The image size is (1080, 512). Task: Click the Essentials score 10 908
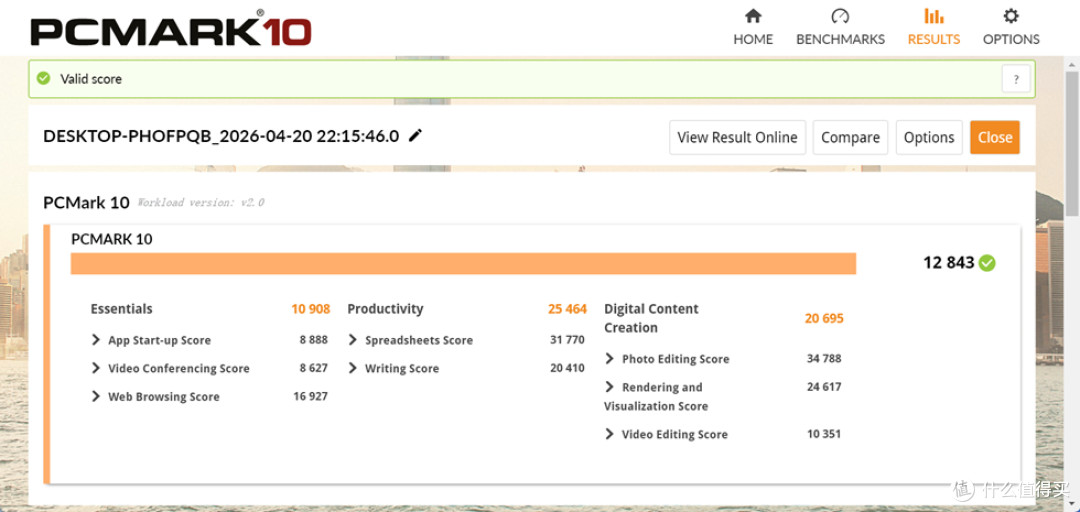pos(311,309)
